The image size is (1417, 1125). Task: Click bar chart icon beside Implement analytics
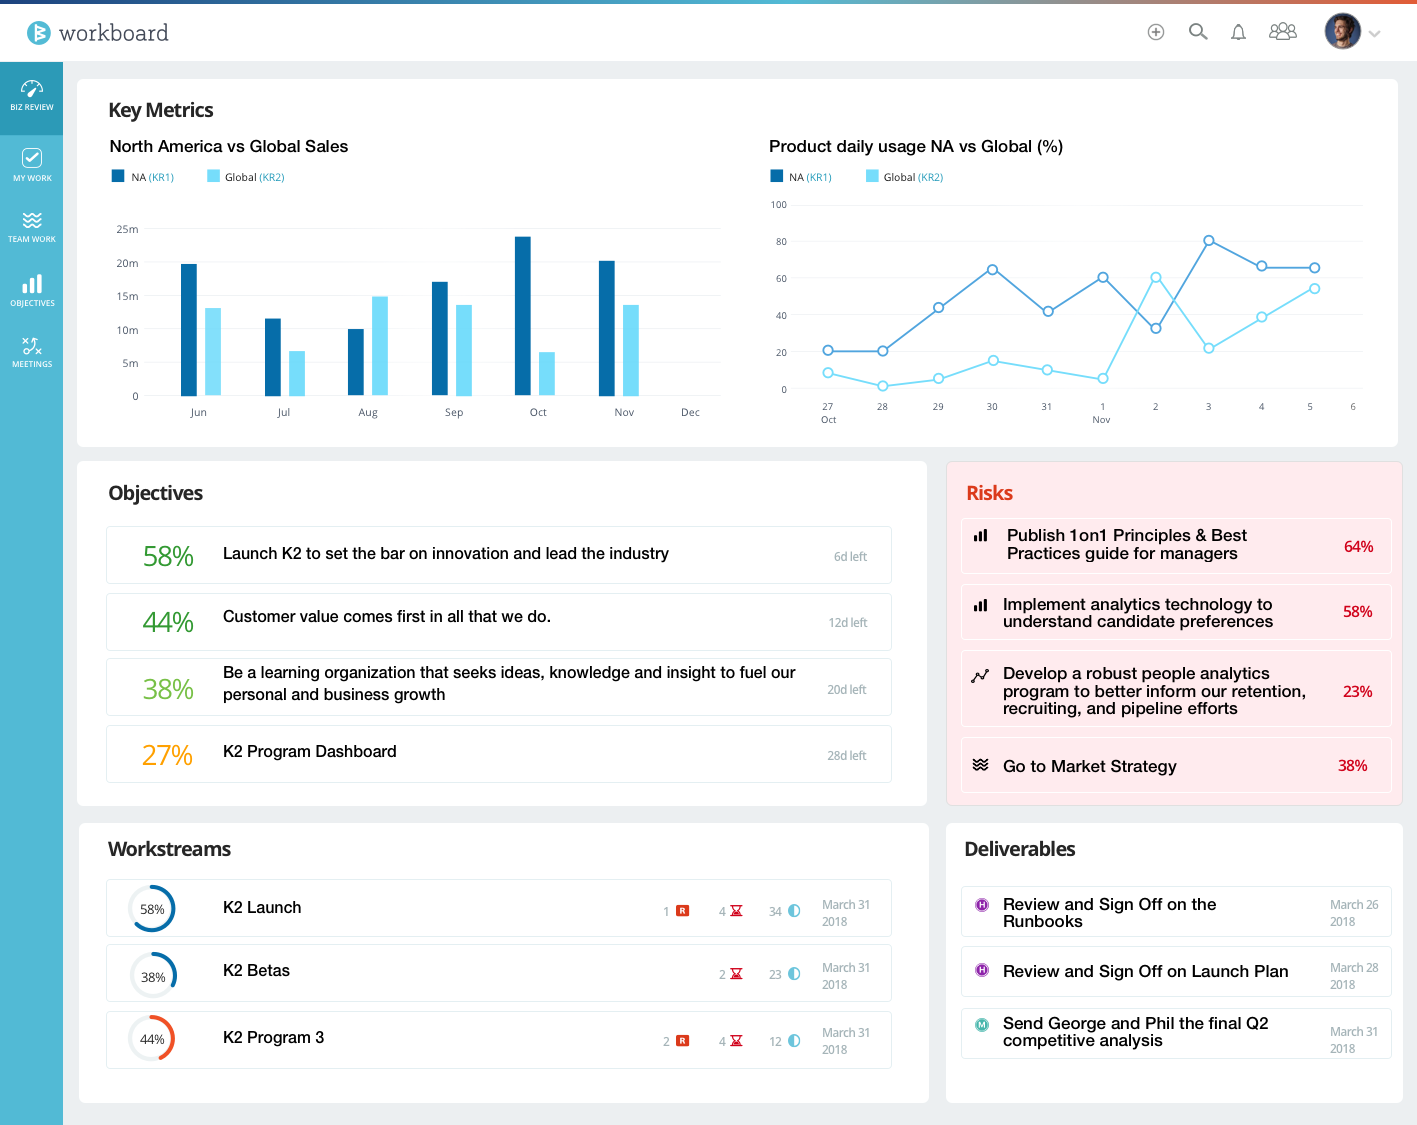coord(981,605)
